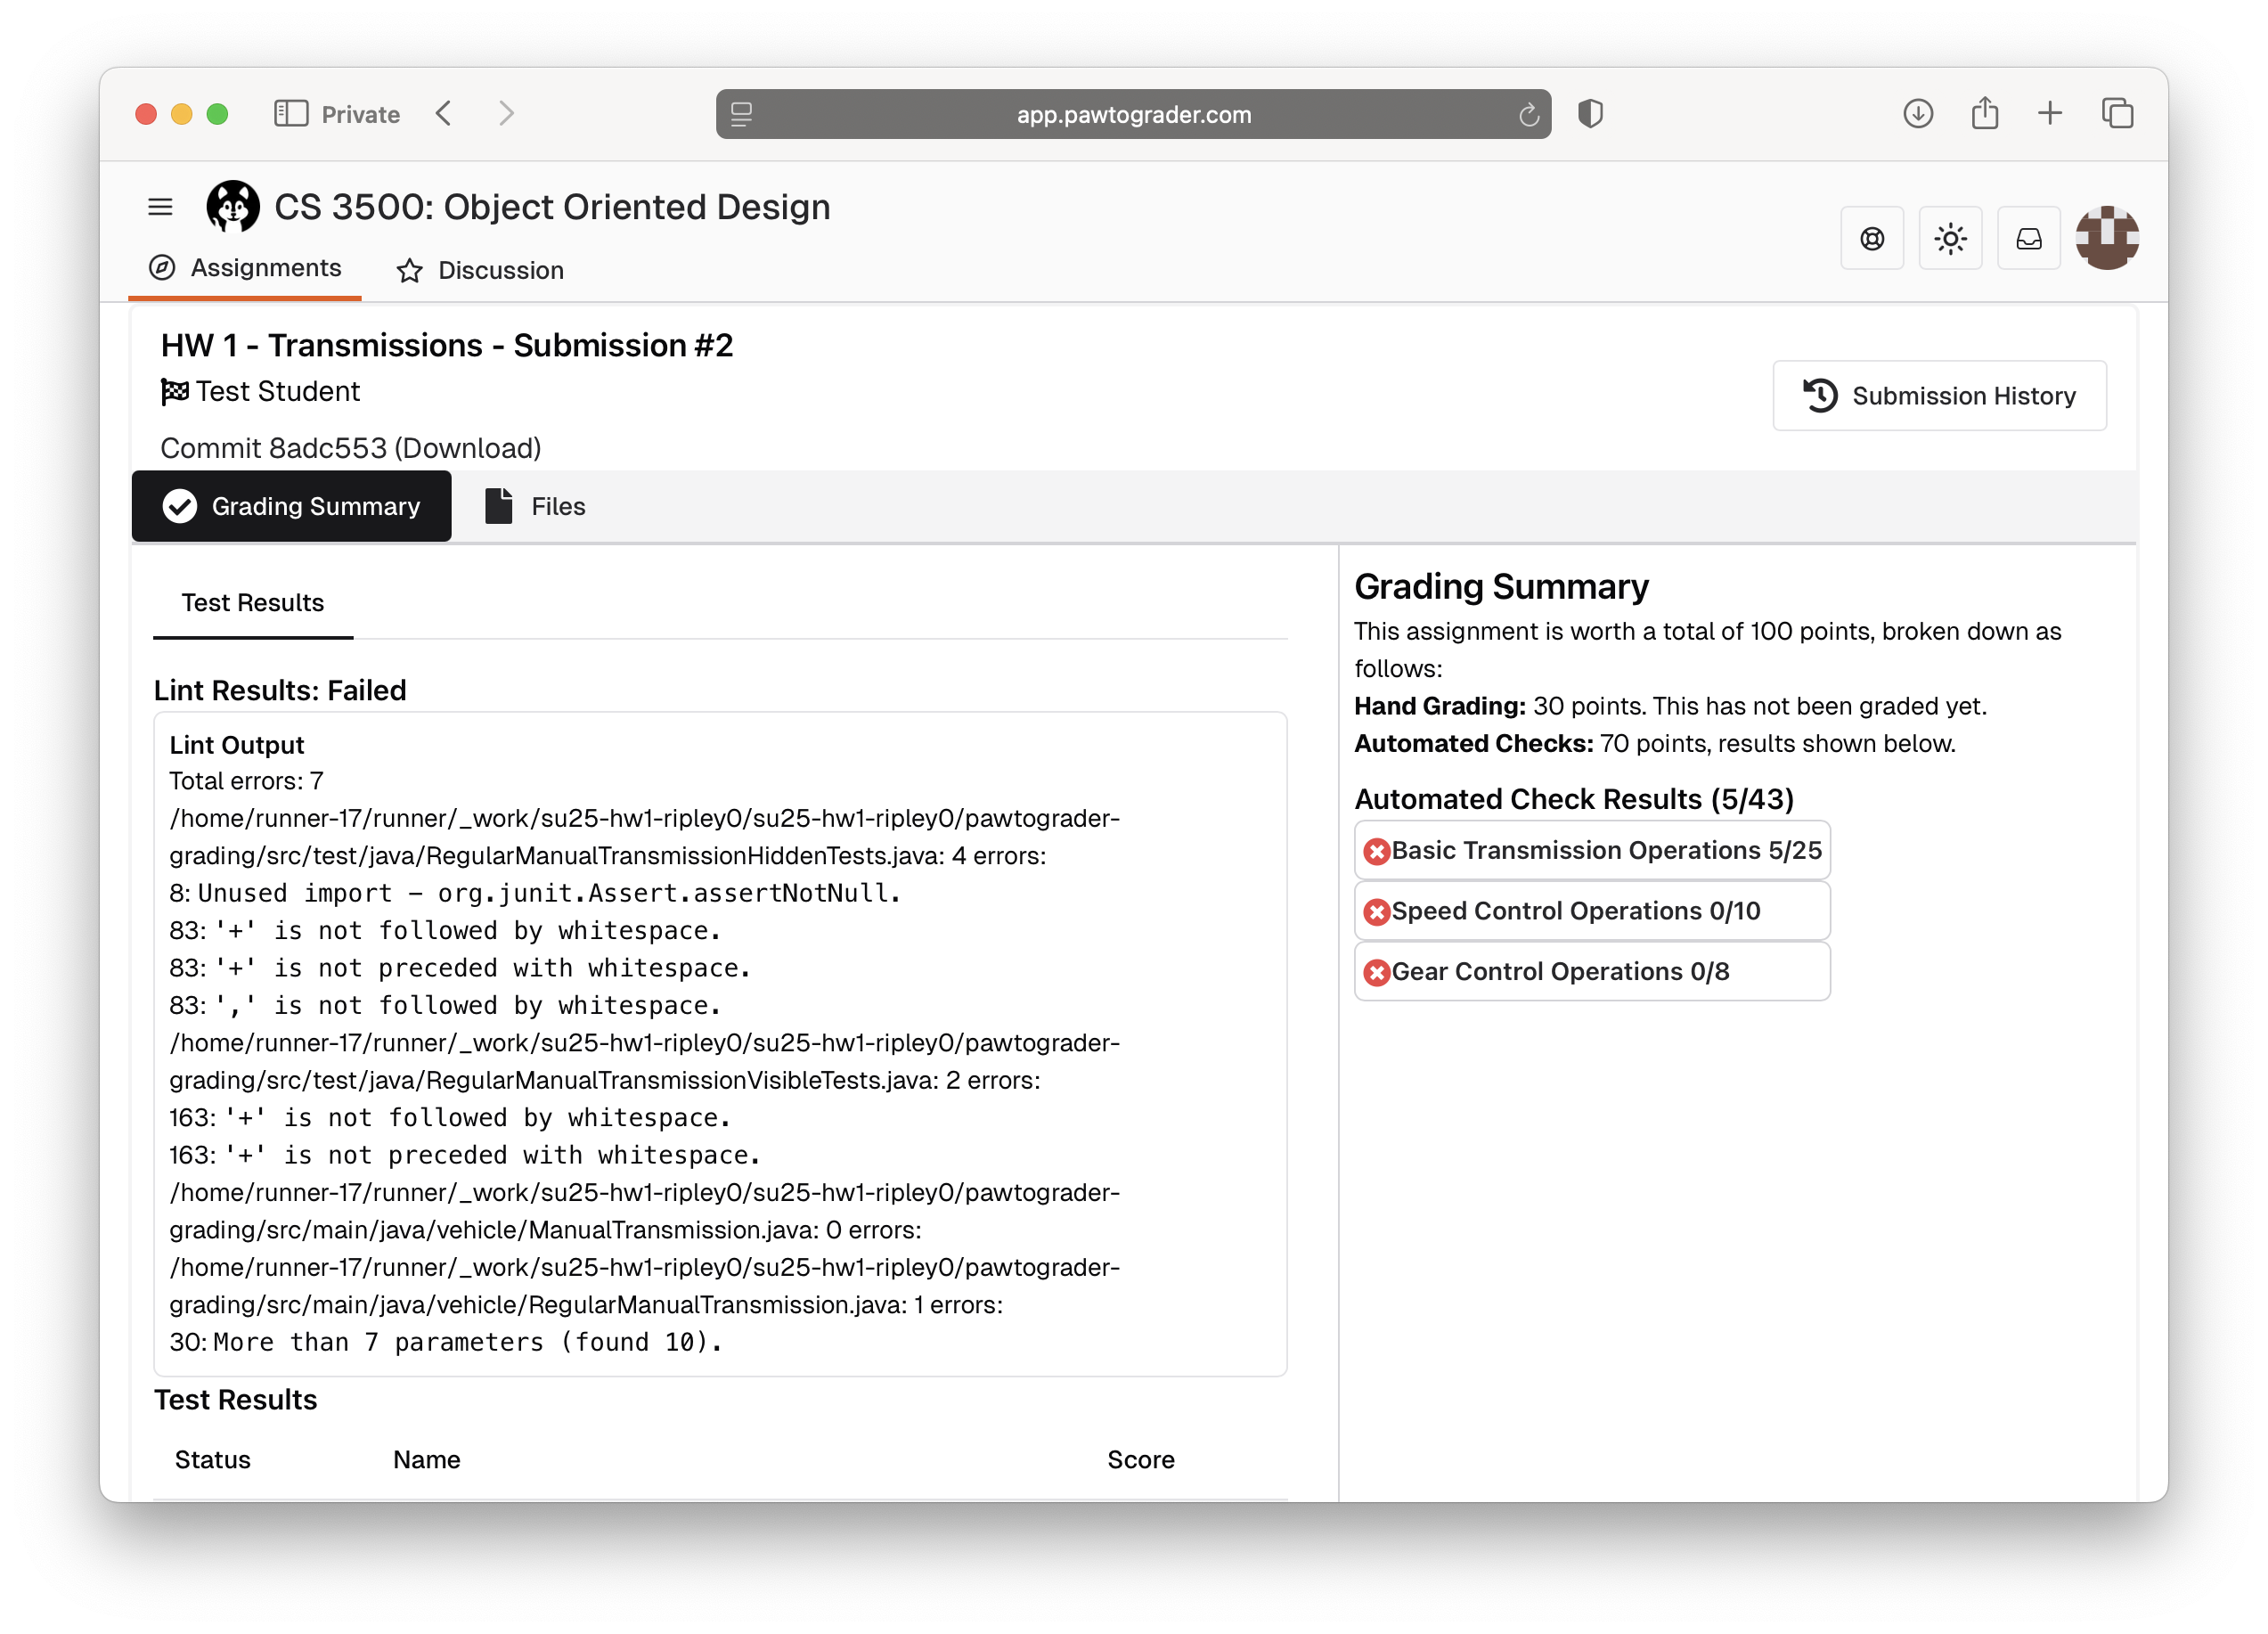
Task: Click Speed Control Operations 0/10 result
Action: (x=1592, y=911)
